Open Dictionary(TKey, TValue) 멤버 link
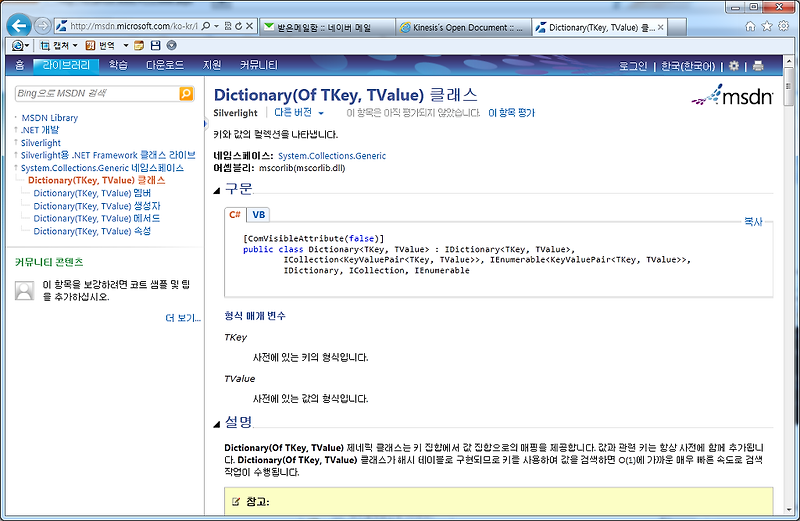 [x=92, y=193]
